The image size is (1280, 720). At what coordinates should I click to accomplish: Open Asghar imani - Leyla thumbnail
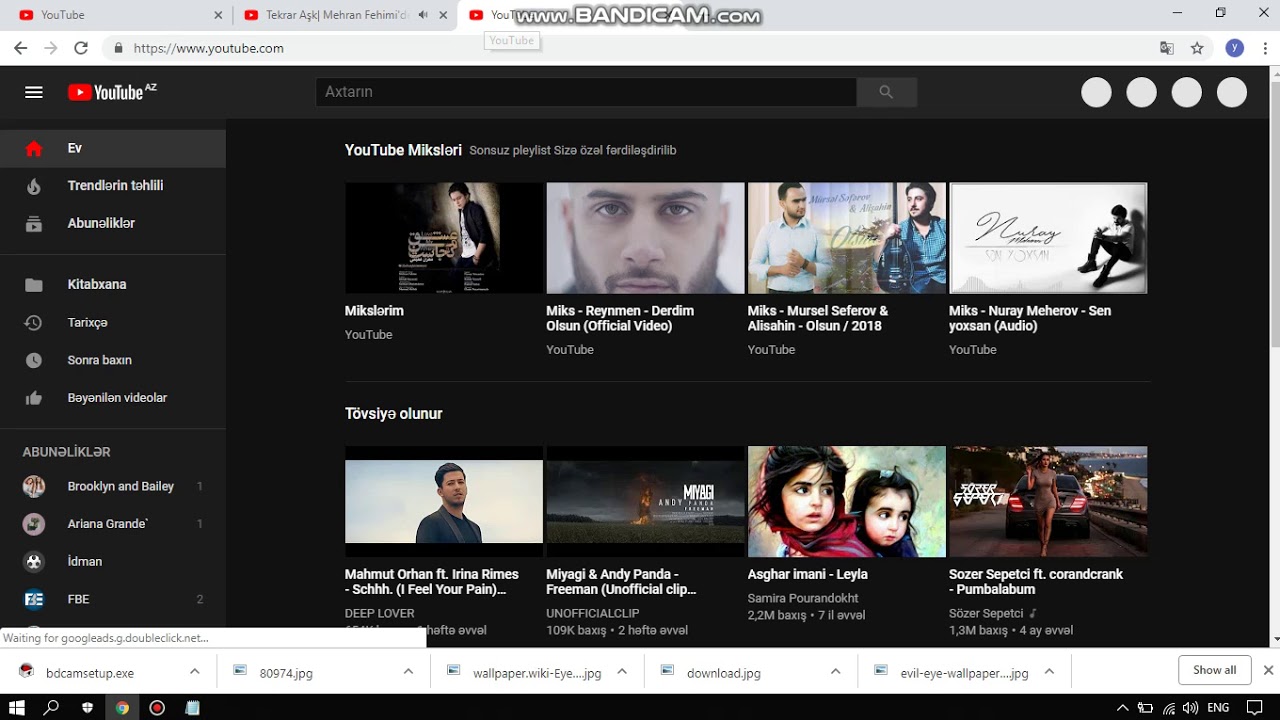tap(847, 501)
